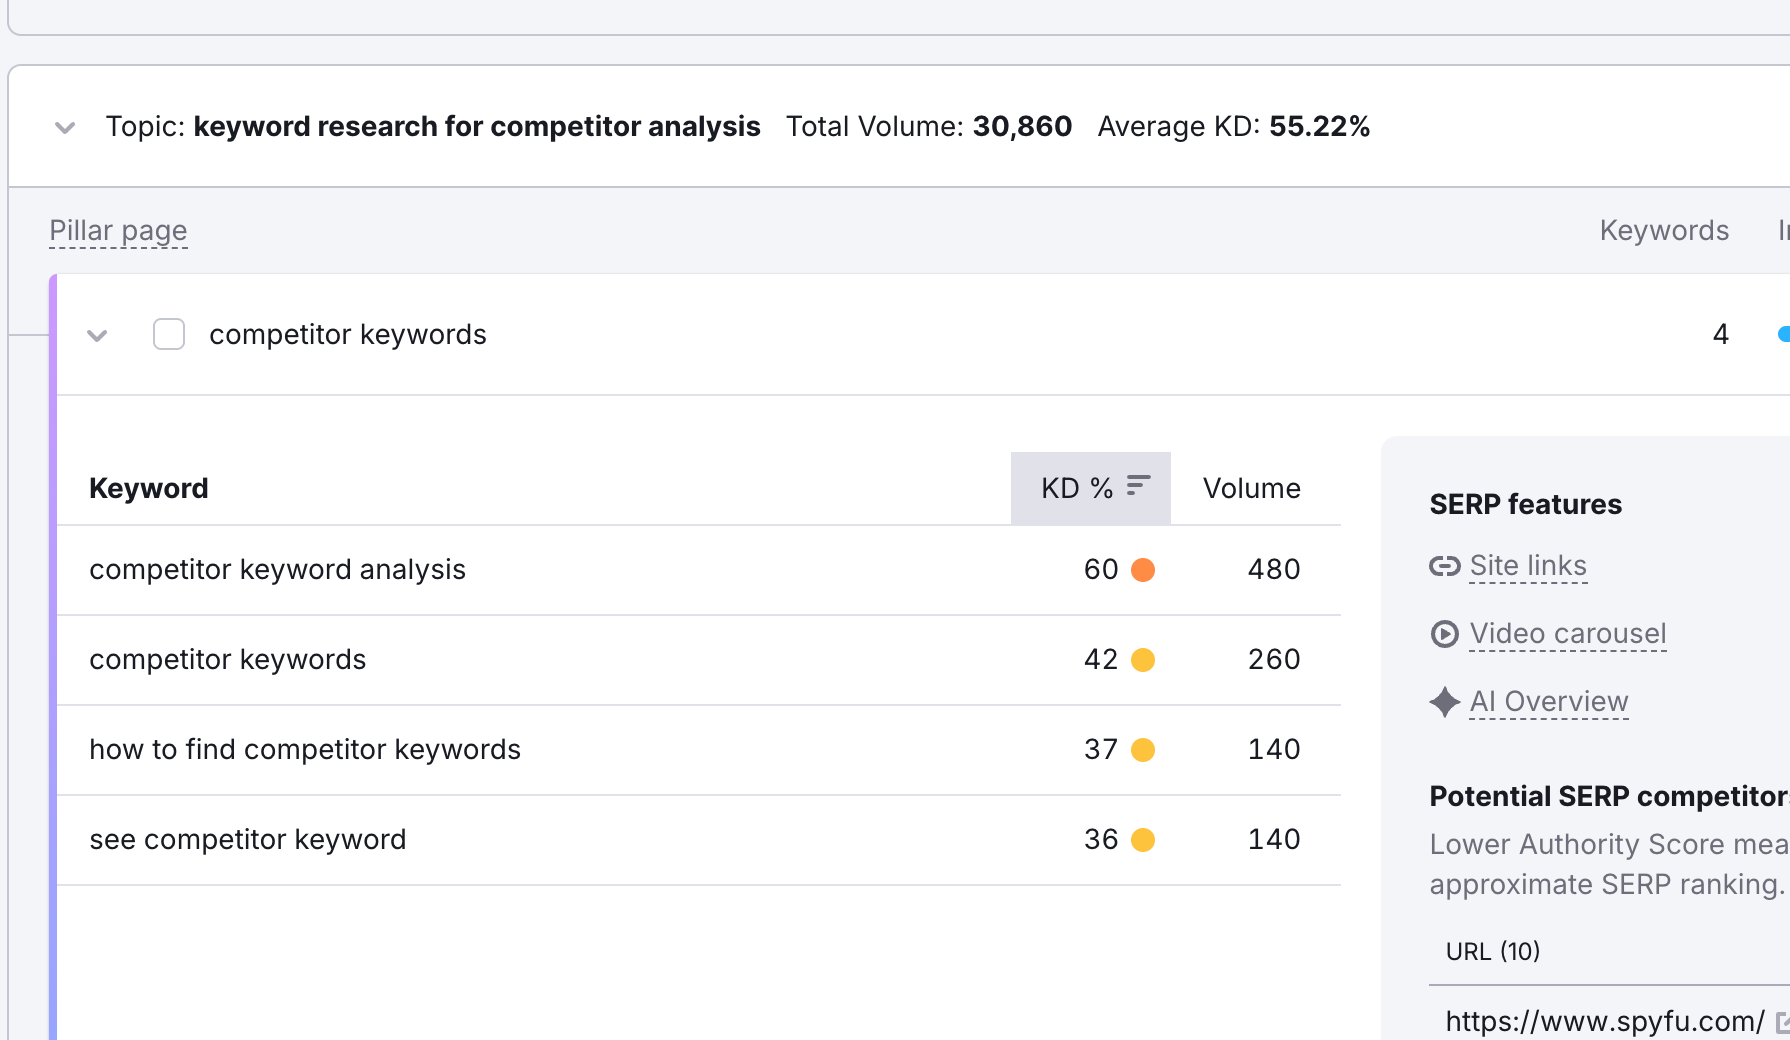Open the AI Overview link

click(x=1548, y=702)
